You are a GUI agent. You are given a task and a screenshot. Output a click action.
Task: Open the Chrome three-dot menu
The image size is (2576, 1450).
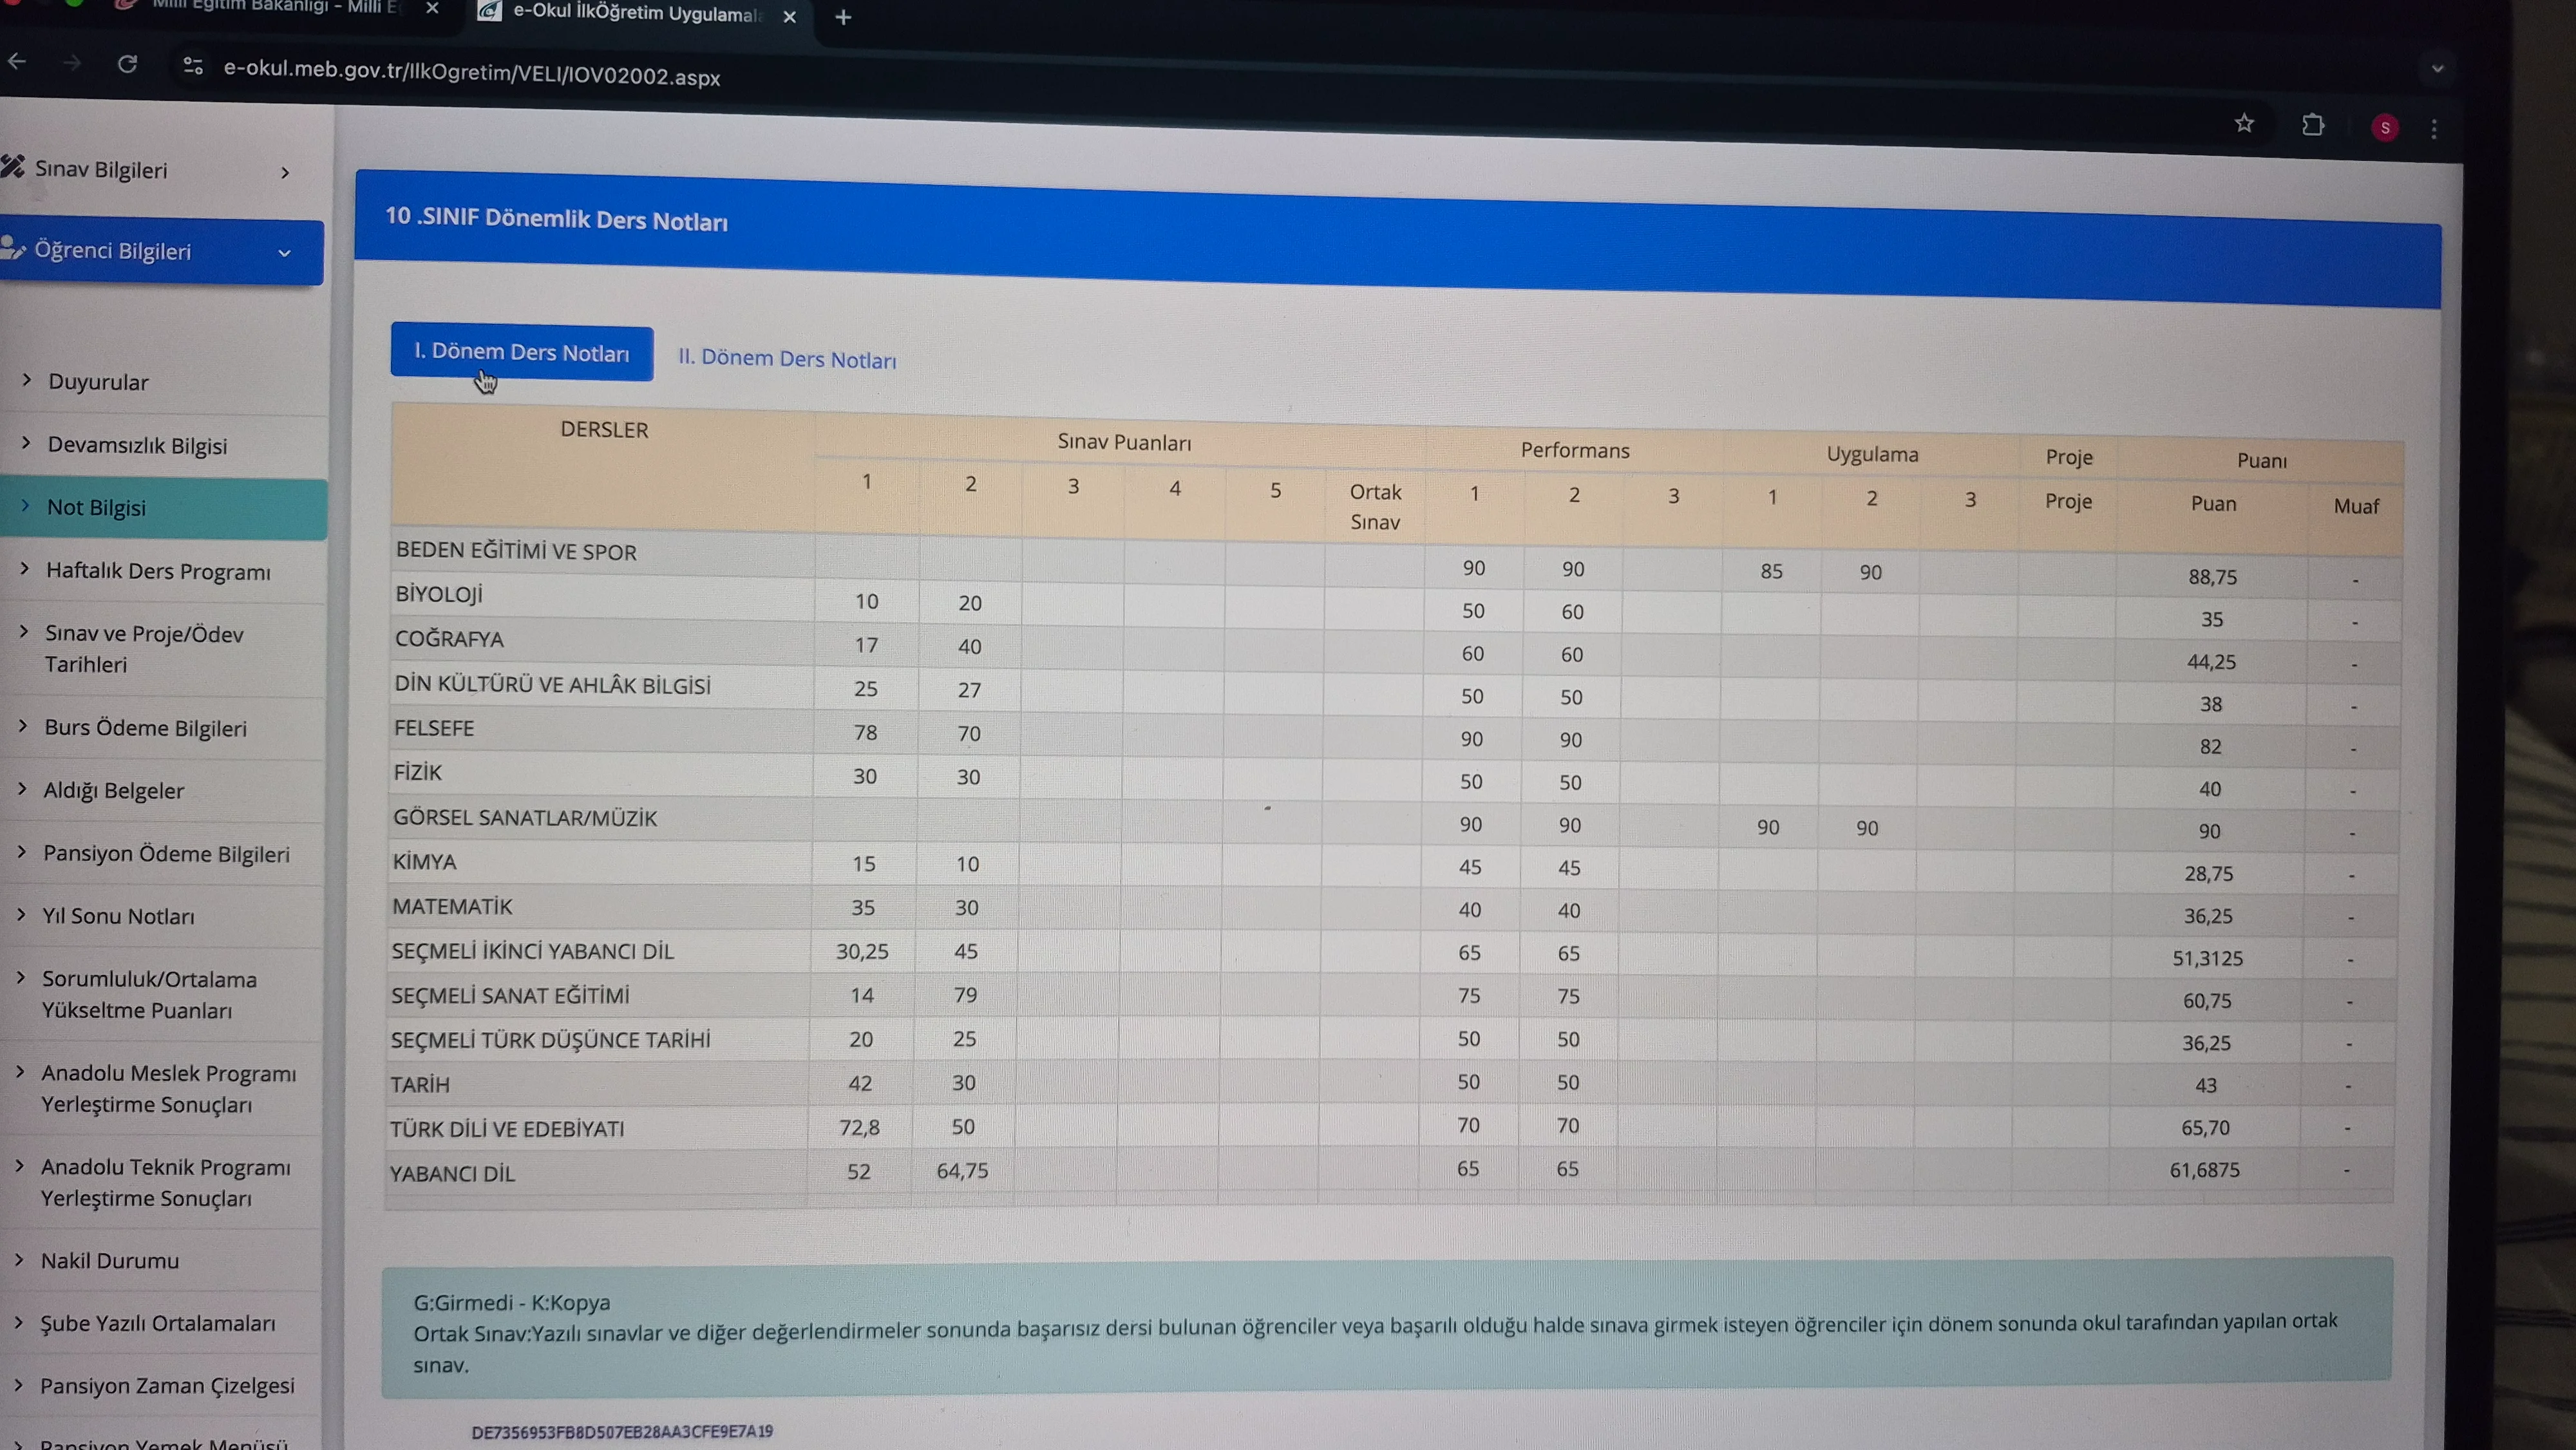pos(2434,129)
